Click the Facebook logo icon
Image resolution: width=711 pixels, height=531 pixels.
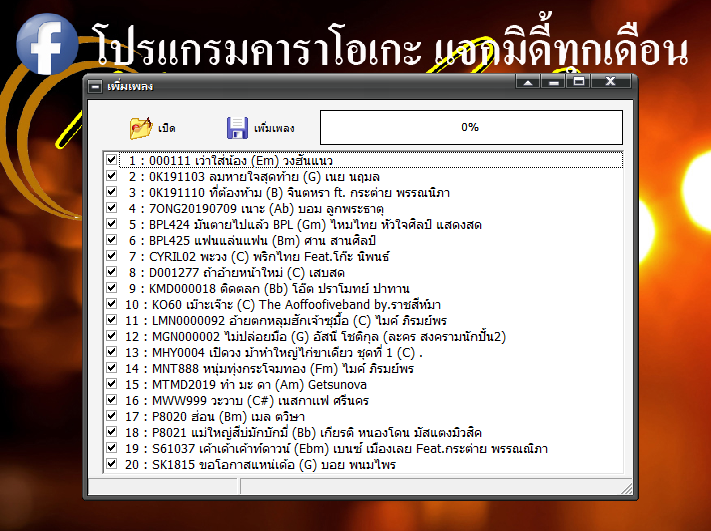(47, 44)
